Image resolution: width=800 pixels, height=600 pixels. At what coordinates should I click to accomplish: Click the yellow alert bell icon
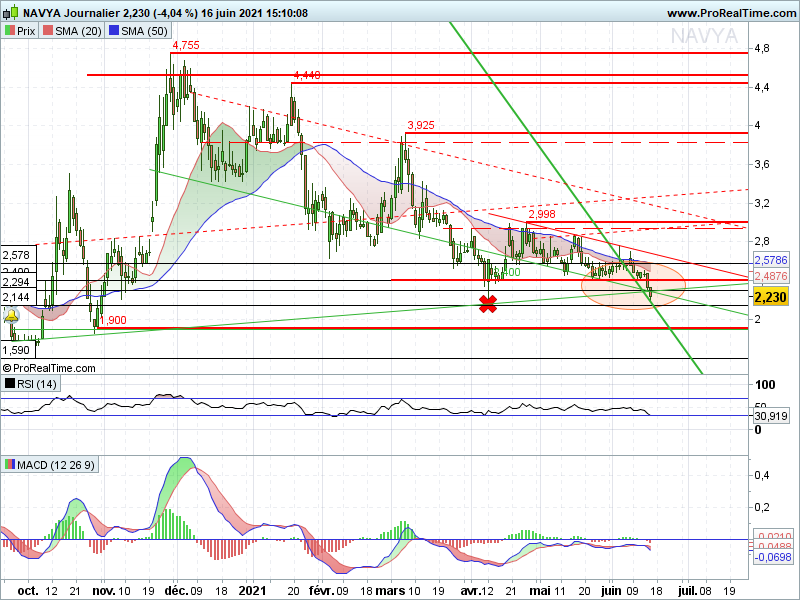pos(11,317)
